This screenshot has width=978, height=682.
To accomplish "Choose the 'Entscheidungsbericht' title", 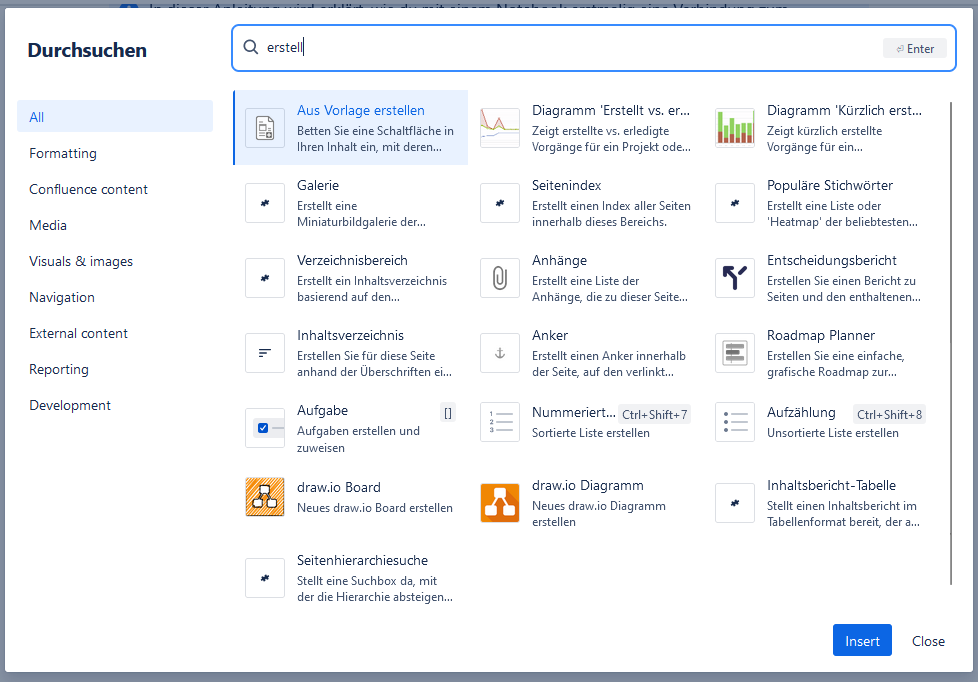I will [831, 260].
